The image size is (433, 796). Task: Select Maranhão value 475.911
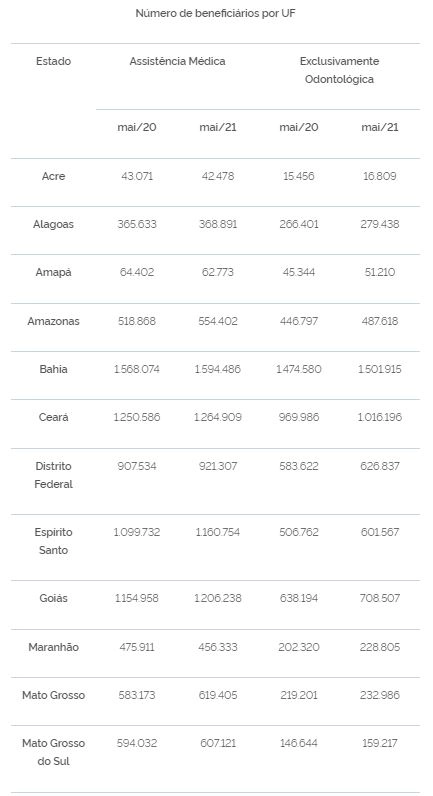[137, 647]
